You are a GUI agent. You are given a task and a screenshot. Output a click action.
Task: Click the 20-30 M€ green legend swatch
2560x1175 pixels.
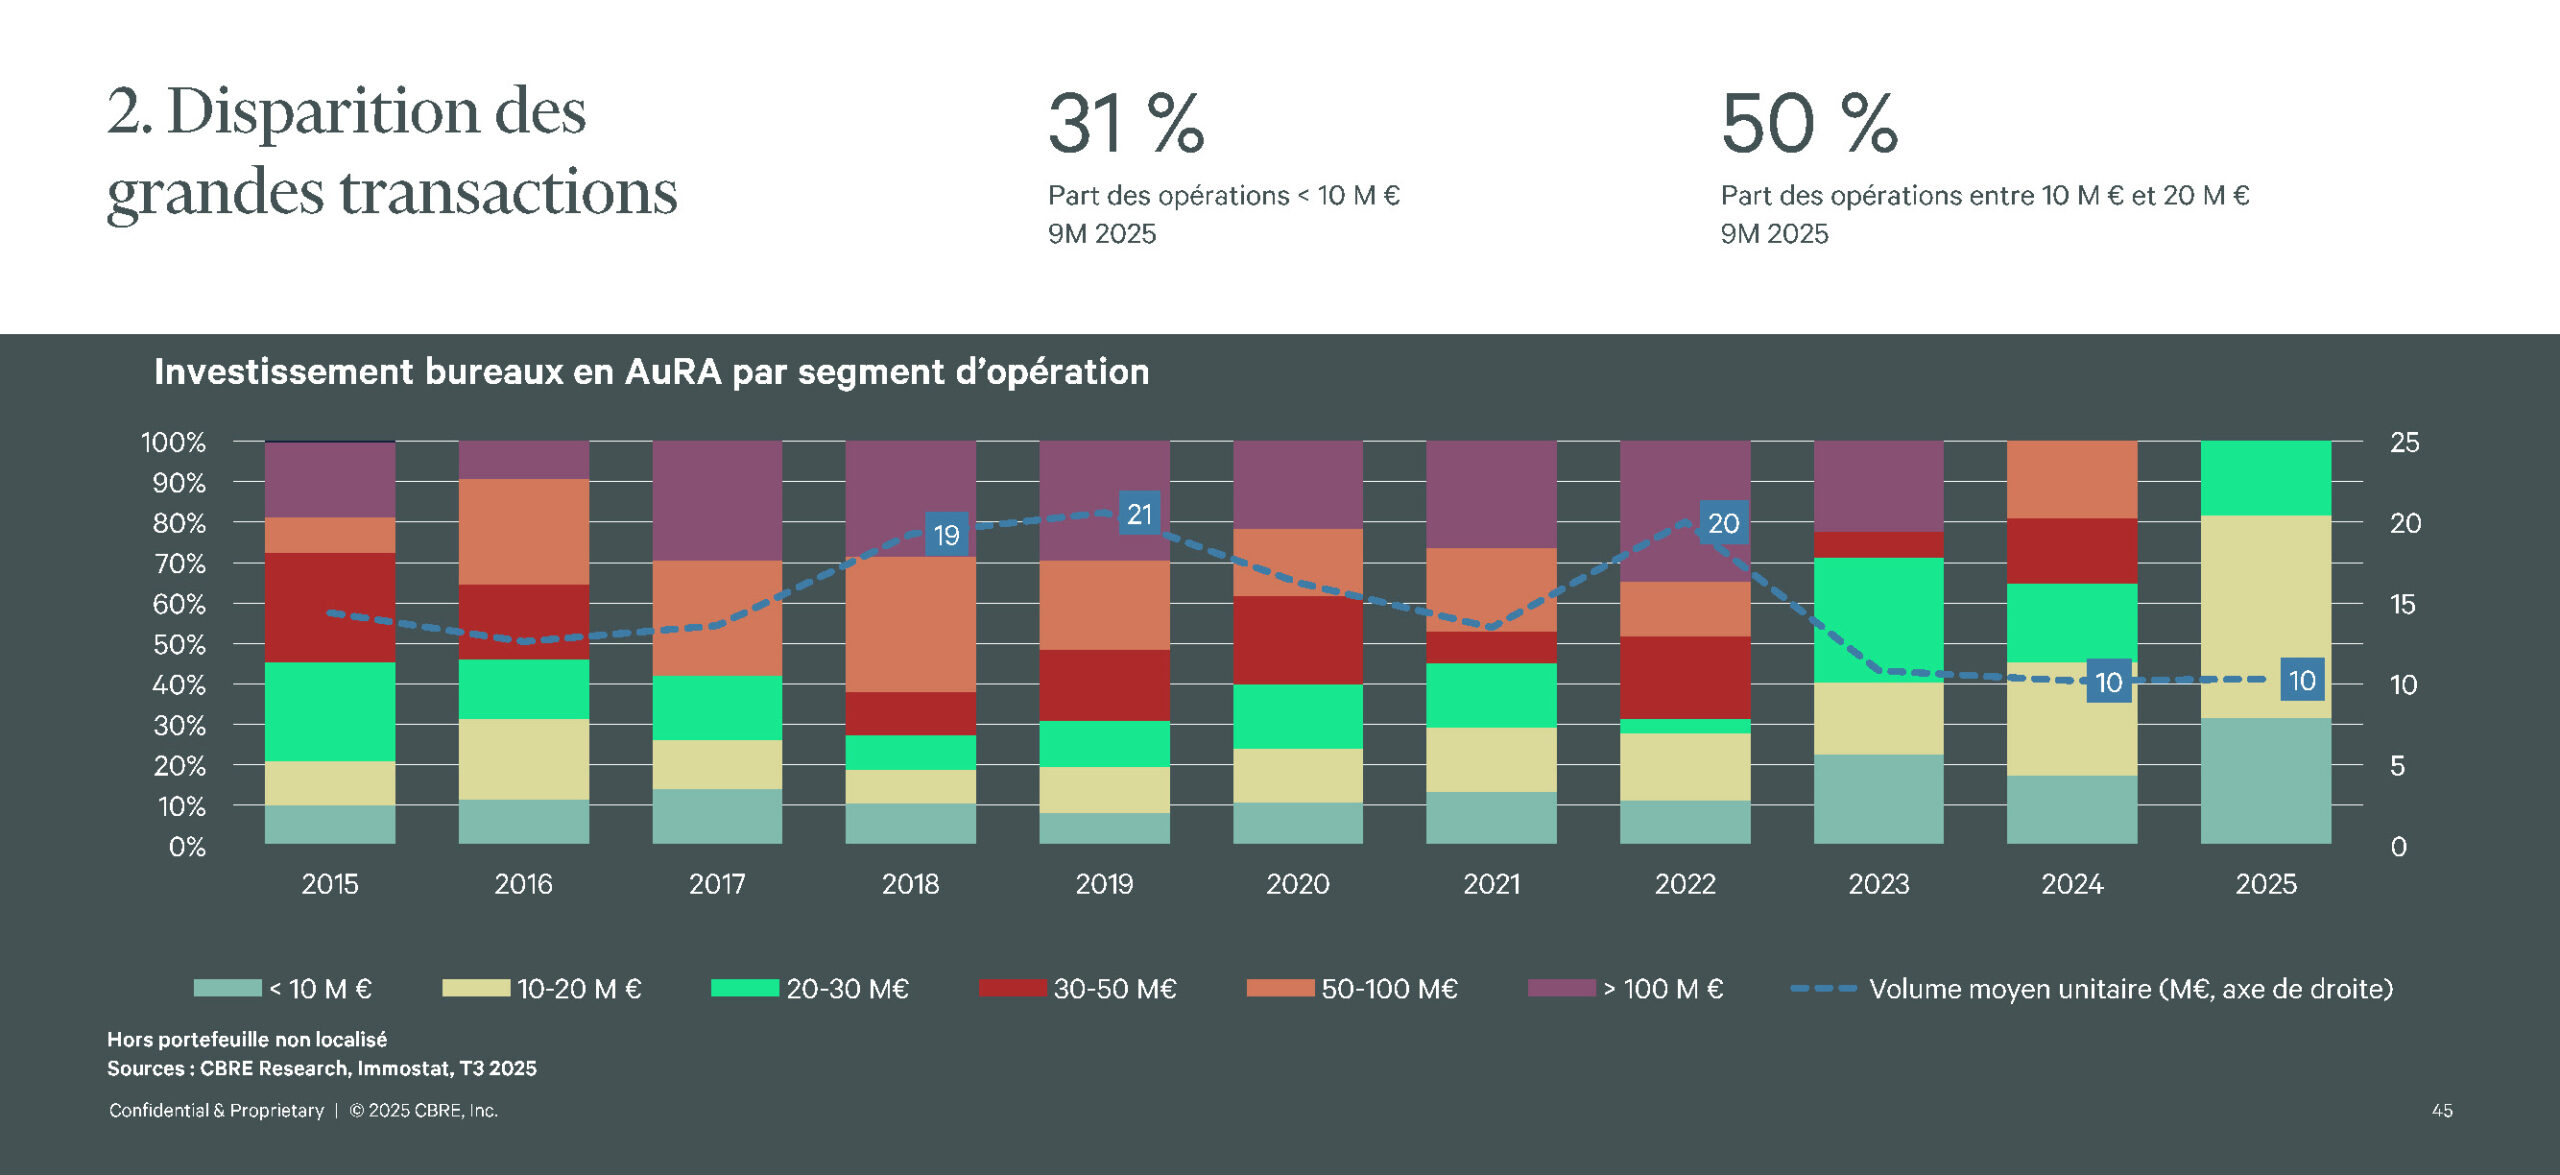(x=744, y=988)
